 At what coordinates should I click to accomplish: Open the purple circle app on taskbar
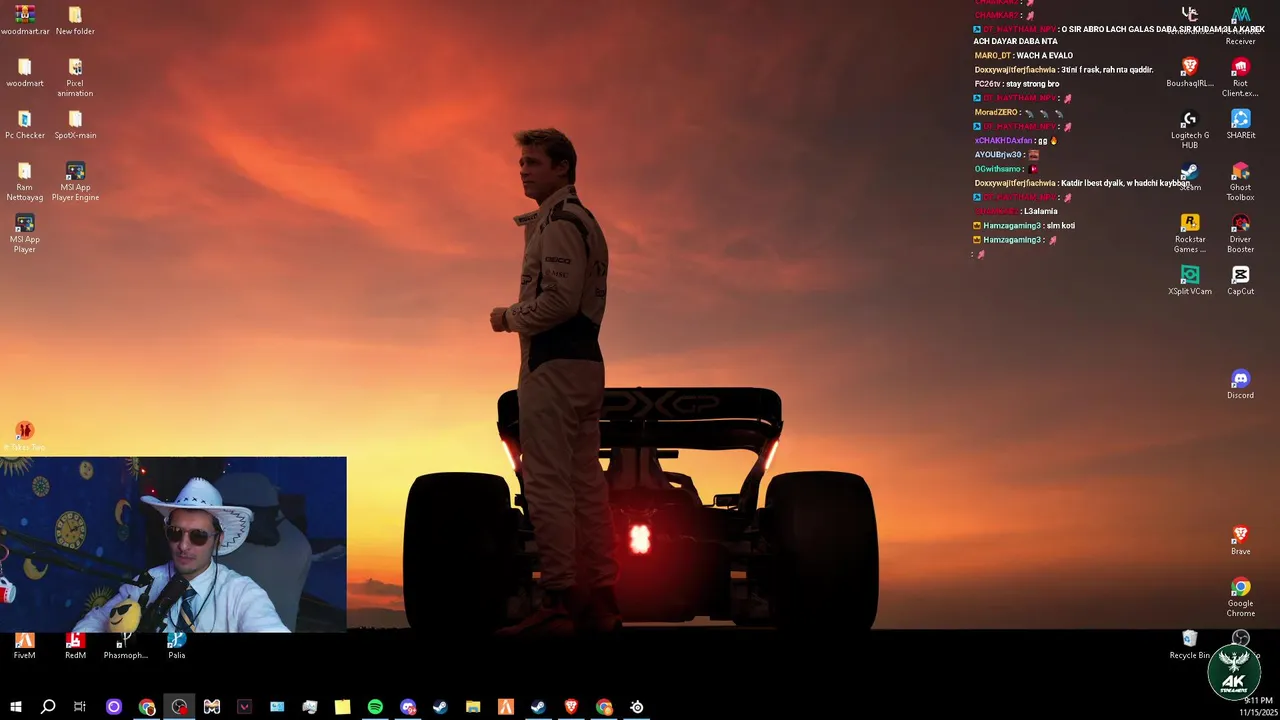point(114,707)
